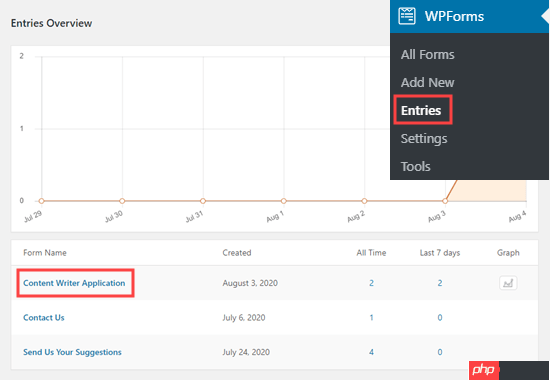Click the Graph column header

tap(508, 253)
